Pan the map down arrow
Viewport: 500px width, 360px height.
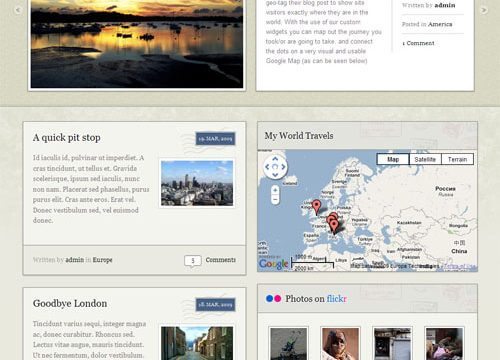[x=275, y=175]
